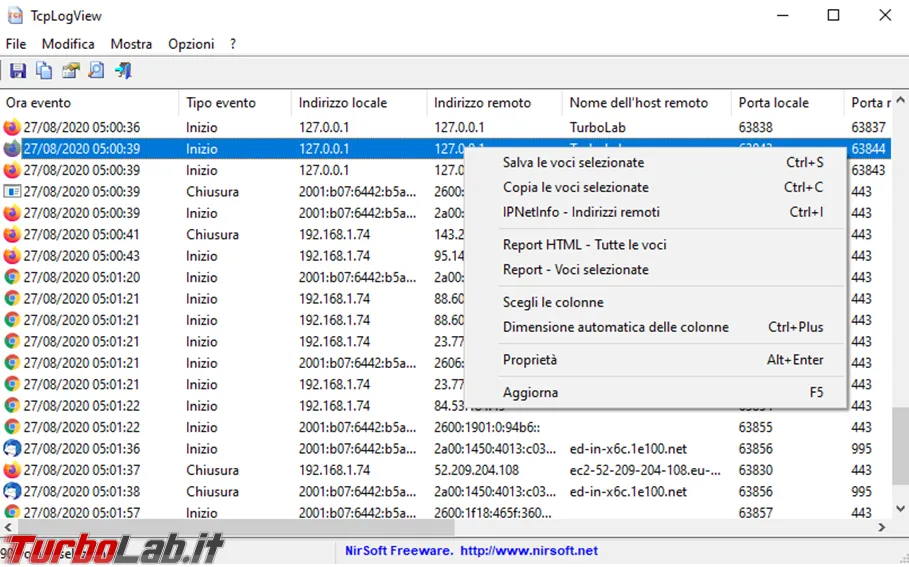This screenshot has width=909, height=567.
Task: Sort by the Ora evento column header
Action: pyautogui.click(x=89, y=103)
